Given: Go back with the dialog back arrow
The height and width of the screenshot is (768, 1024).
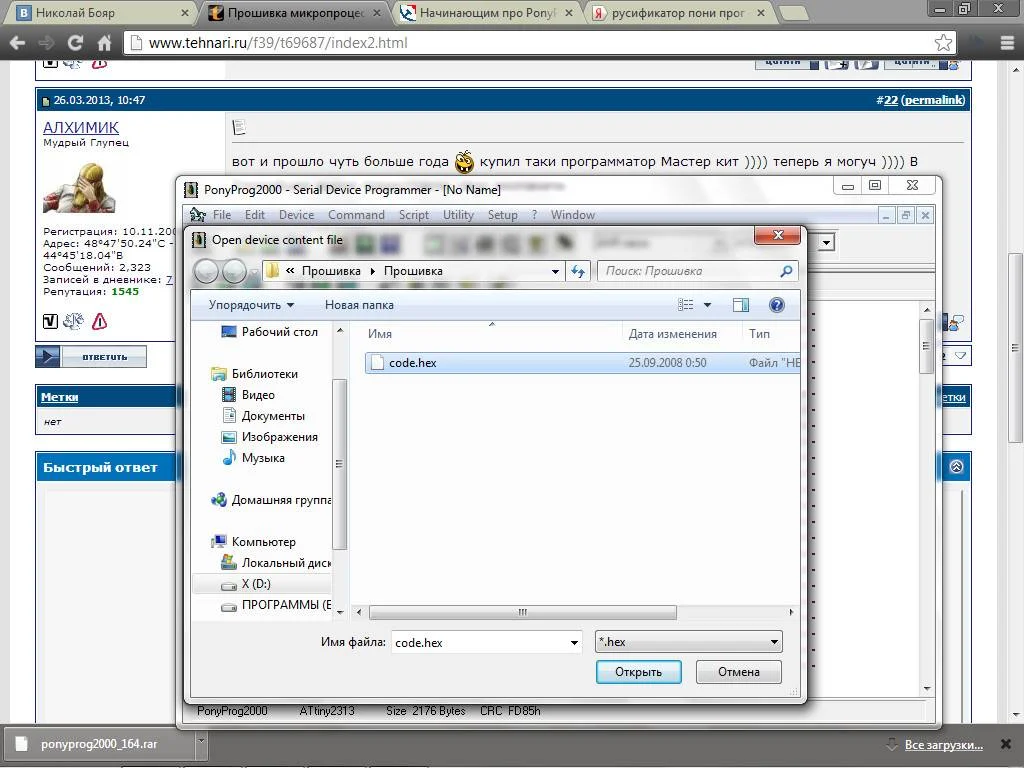Looking at the screenshot, I should click(x=206, y=271).
